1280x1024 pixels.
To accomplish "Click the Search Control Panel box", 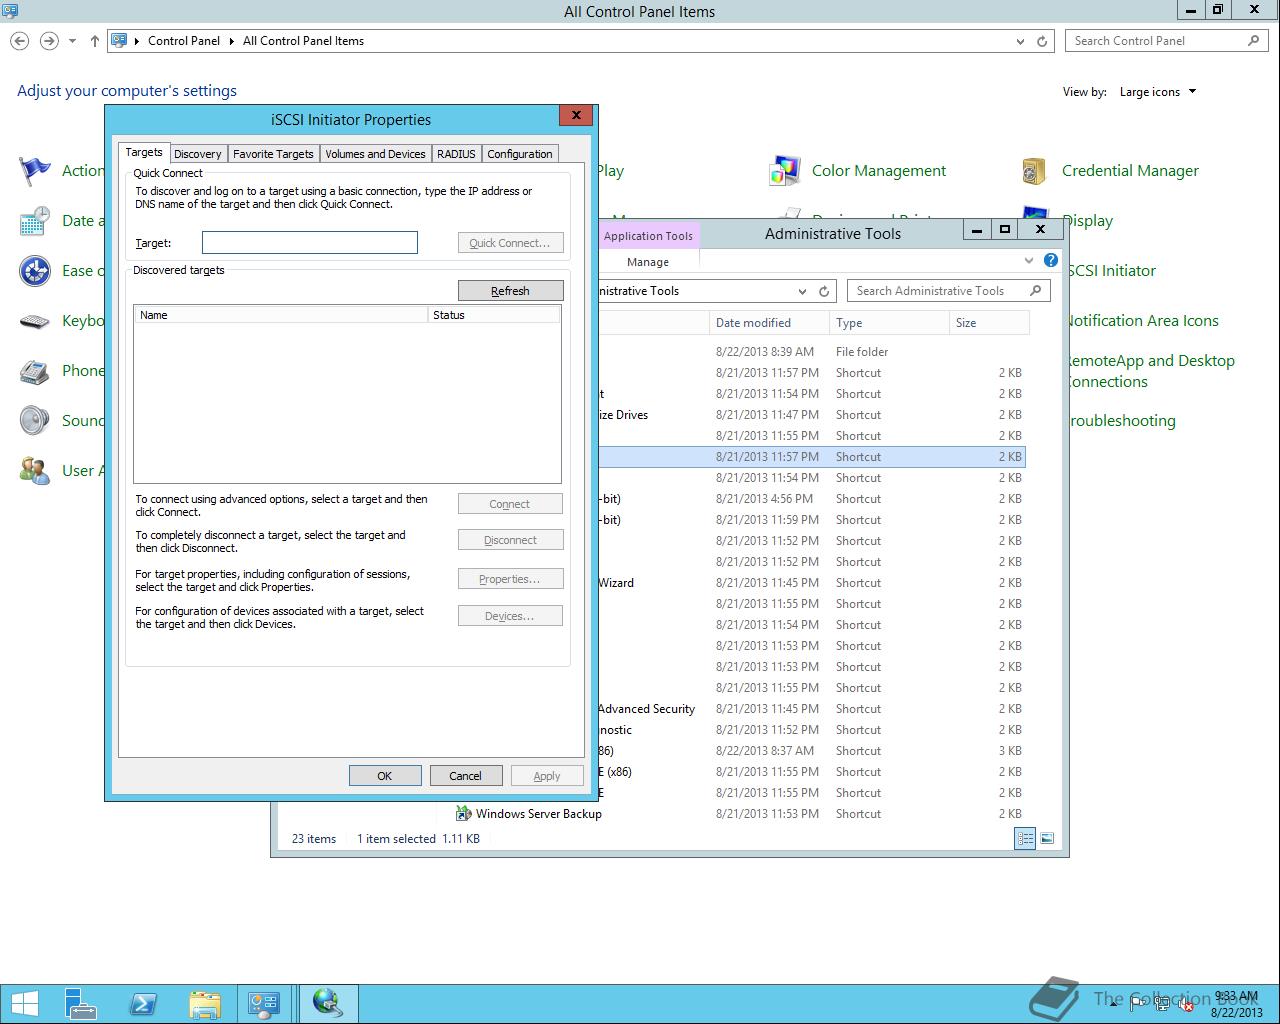I will pos(1167,41).
